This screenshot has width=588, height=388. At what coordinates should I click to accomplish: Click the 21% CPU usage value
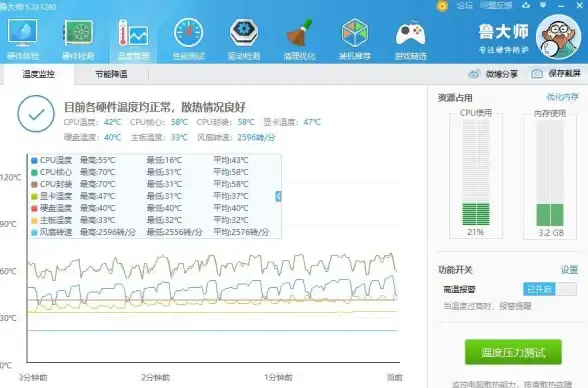[x=476, y=232]
